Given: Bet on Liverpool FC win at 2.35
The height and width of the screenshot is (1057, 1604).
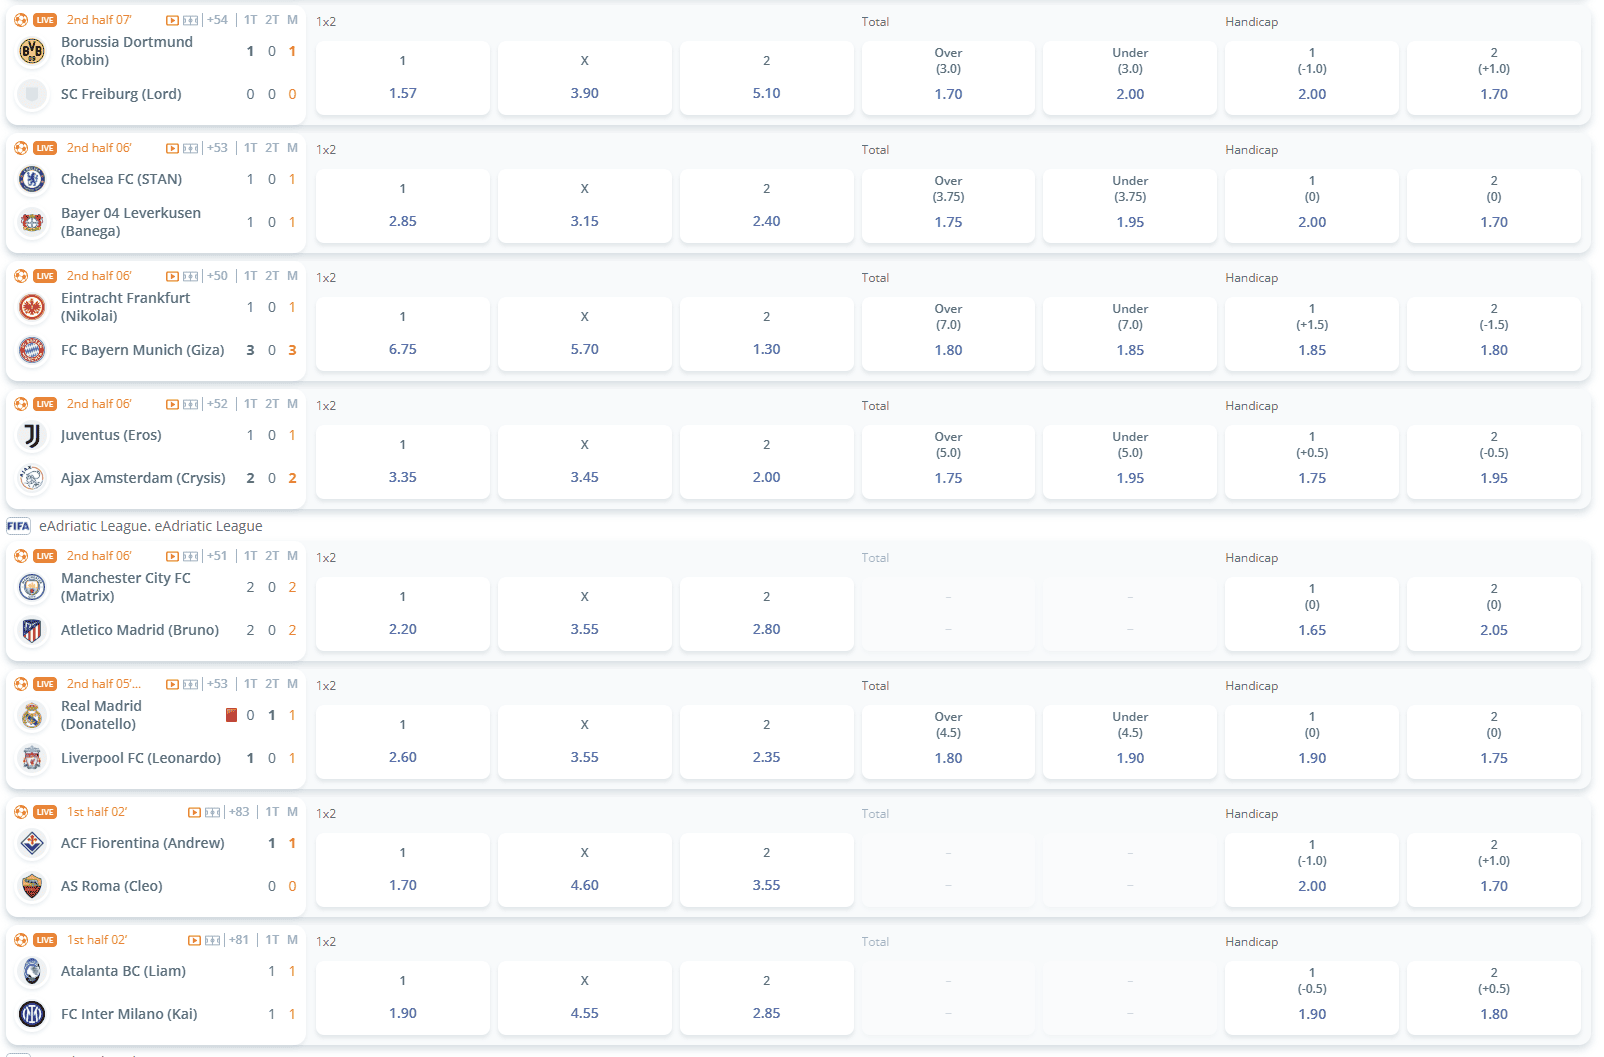Looking at the screenshot, I should coord(767,742).
